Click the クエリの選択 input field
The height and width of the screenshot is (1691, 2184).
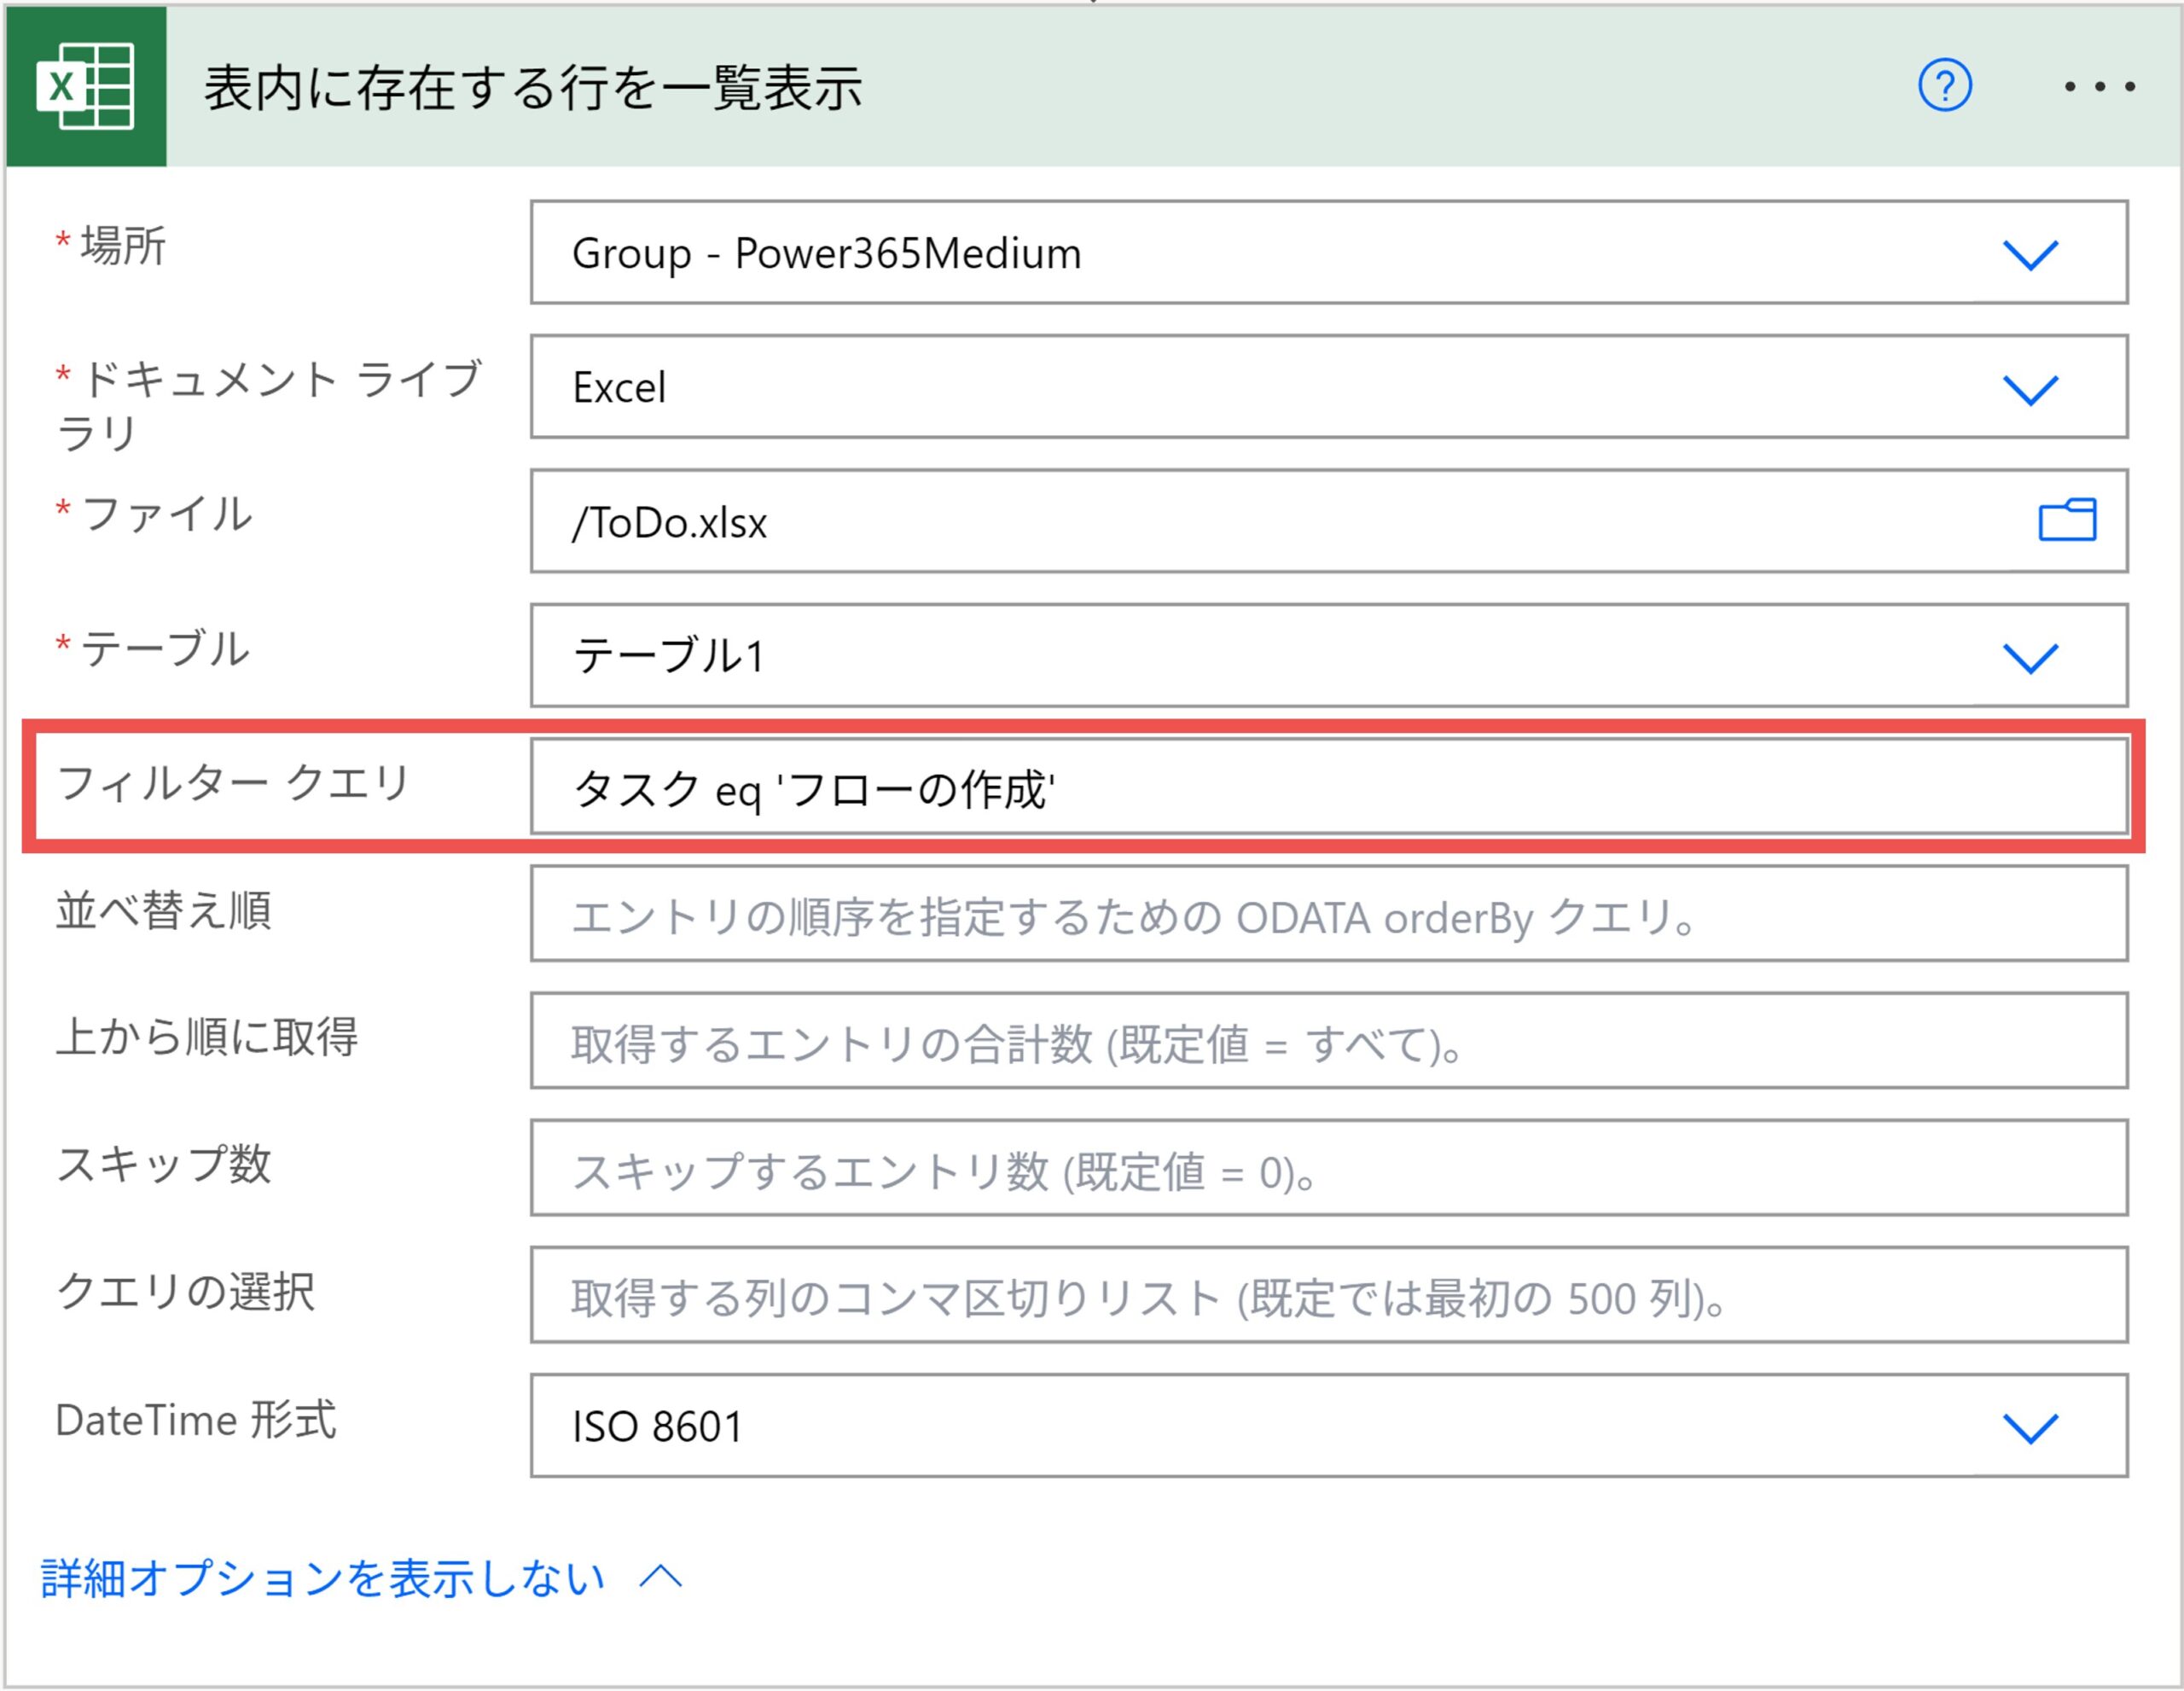point(1328,1295)
